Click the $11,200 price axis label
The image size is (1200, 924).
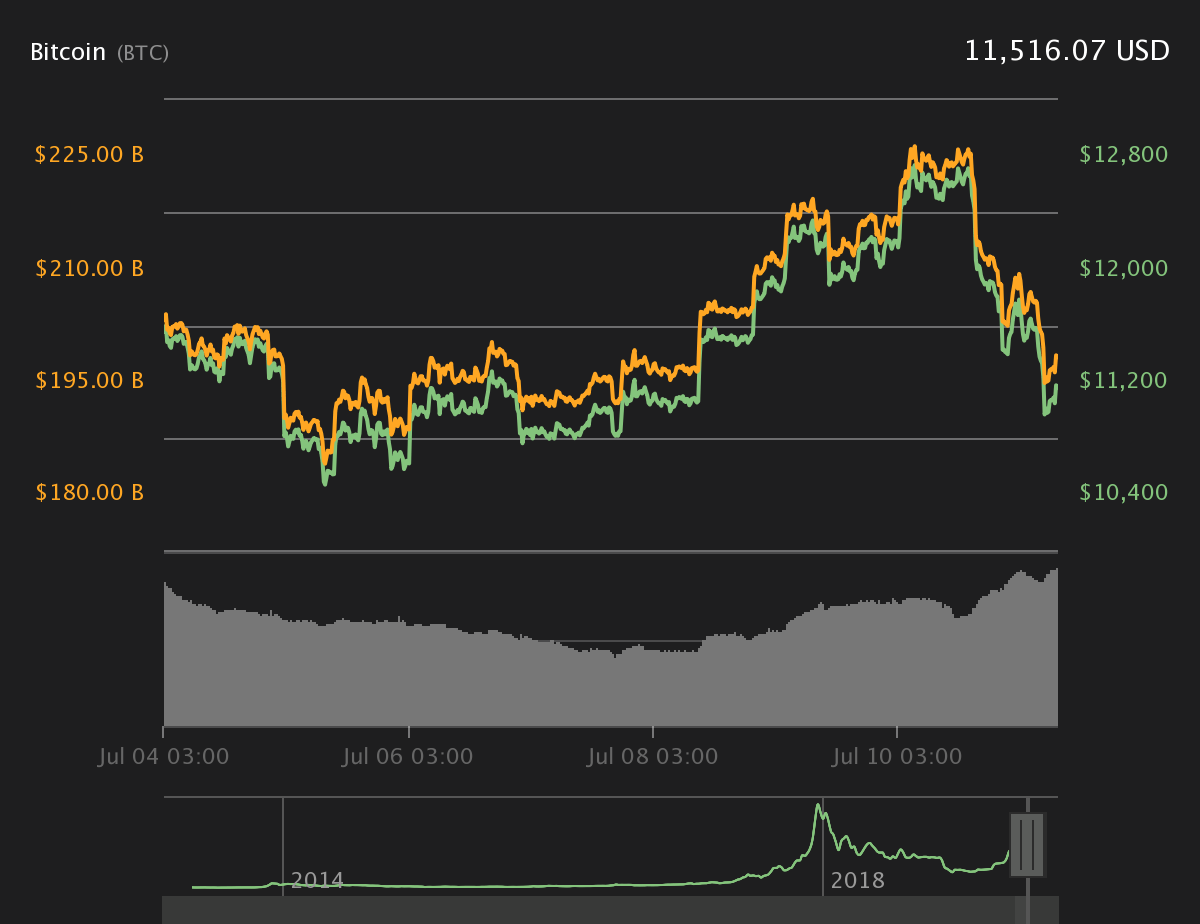point(1124,381)
